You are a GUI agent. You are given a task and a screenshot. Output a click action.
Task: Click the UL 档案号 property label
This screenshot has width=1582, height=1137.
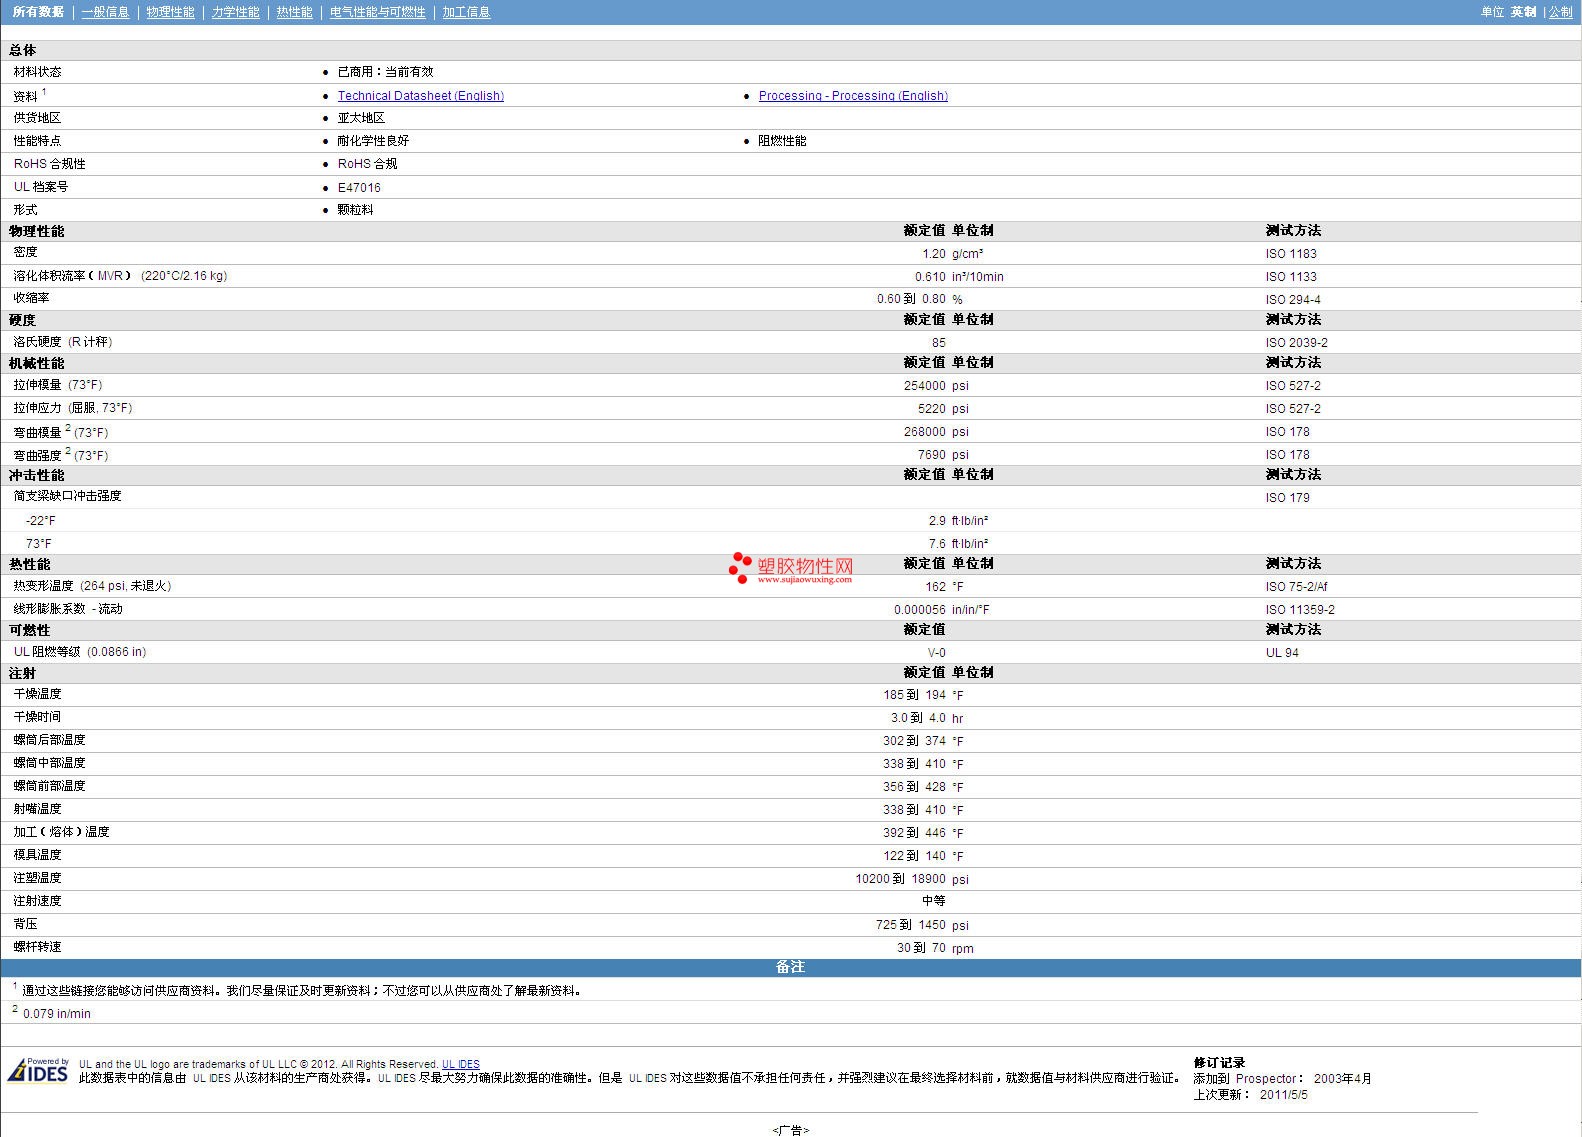pyautogui.click(x=41, y=187)
